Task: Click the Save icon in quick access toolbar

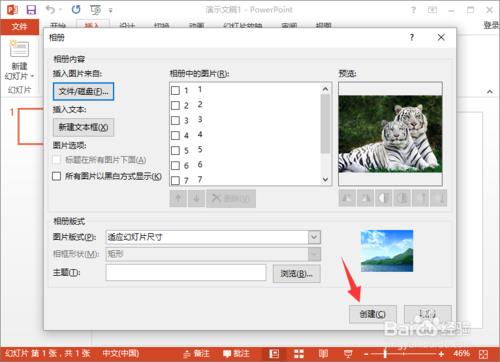Action: point(31,10)
